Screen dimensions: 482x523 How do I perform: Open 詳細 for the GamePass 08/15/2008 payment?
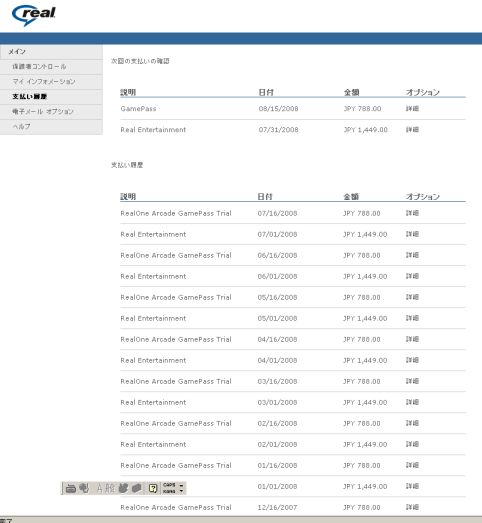point(412,108)
